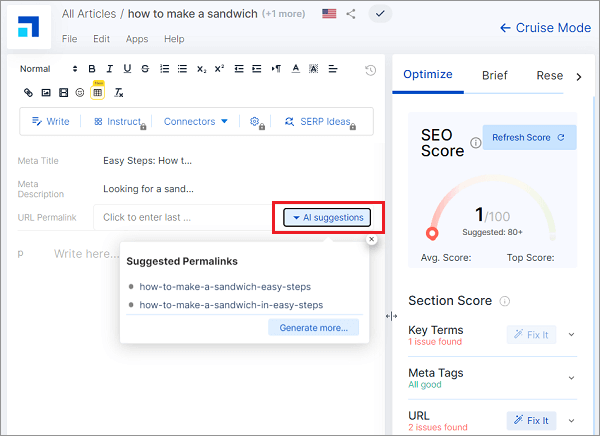600x436 pixels.
Task: Open the Apps menu
Action: pyautogui.click(x=137, y=39)
